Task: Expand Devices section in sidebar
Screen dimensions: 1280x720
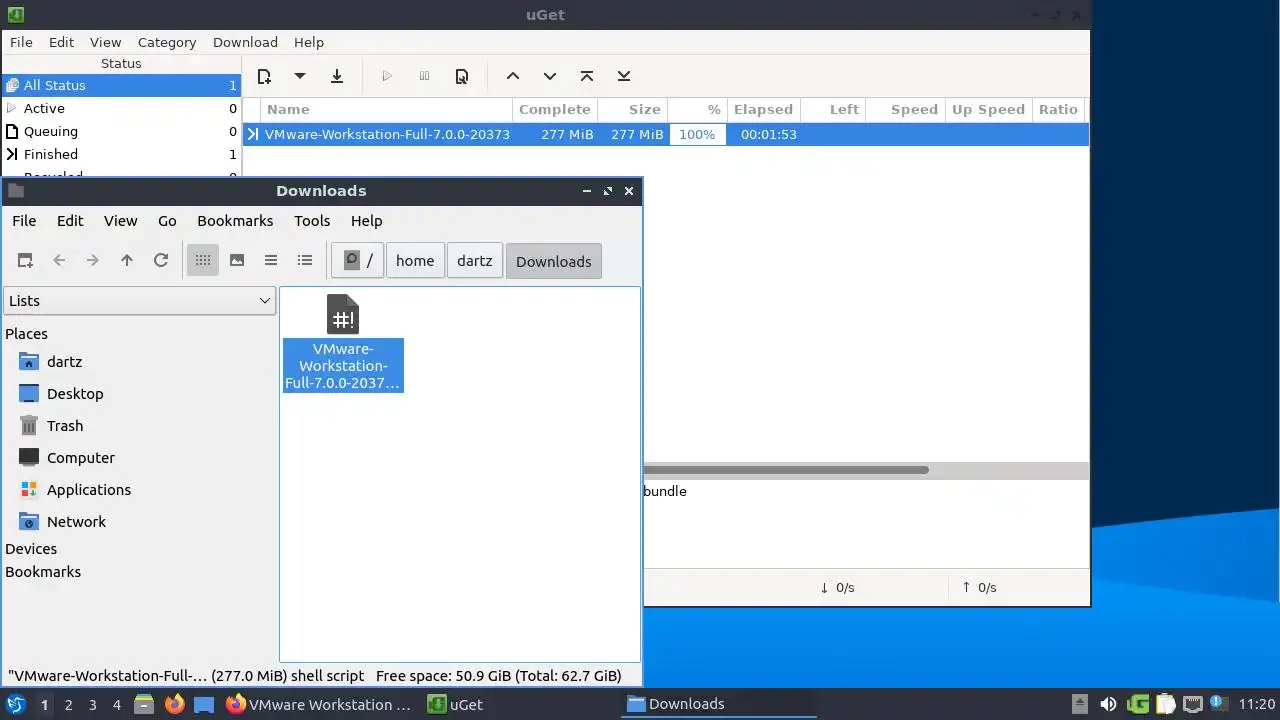Action: (x=31, y=549)
